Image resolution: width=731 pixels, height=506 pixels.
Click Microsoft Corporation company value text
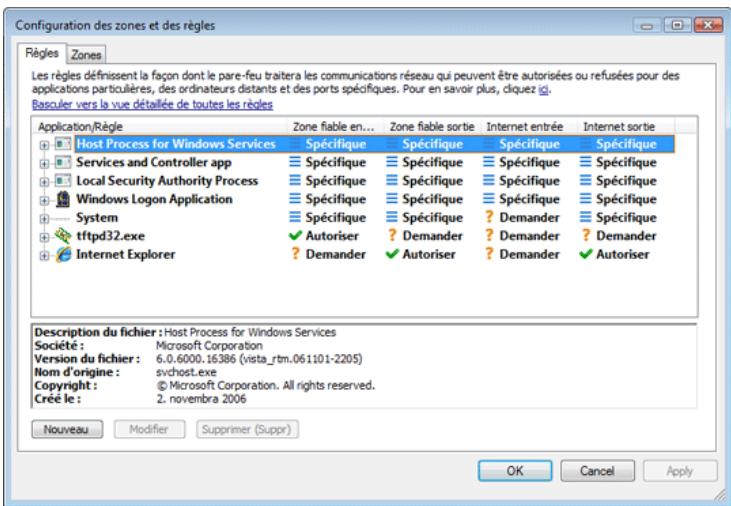click(209, 346)
